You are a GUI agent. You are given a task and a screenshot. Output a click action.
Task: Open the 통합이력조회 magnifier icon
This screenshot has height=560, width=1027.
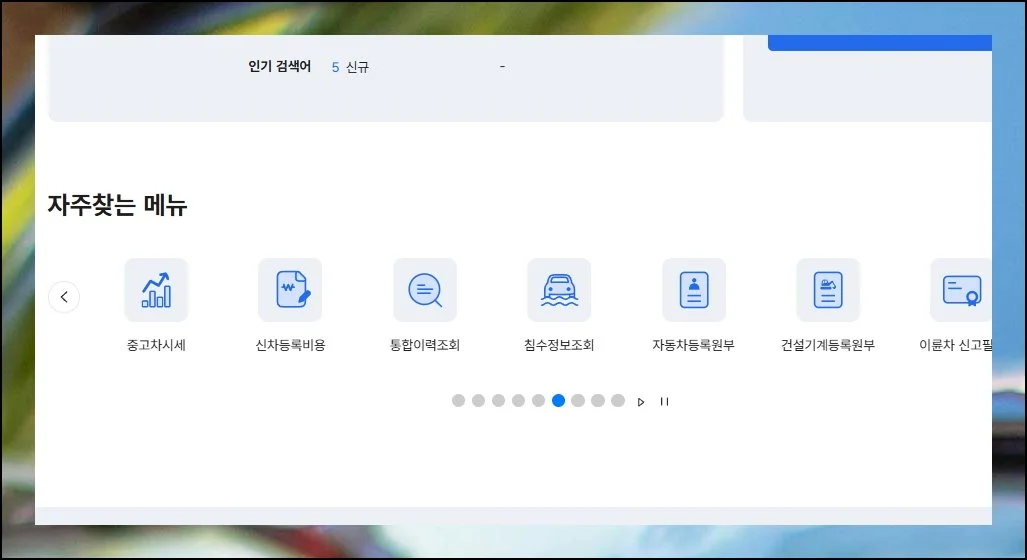425,290
